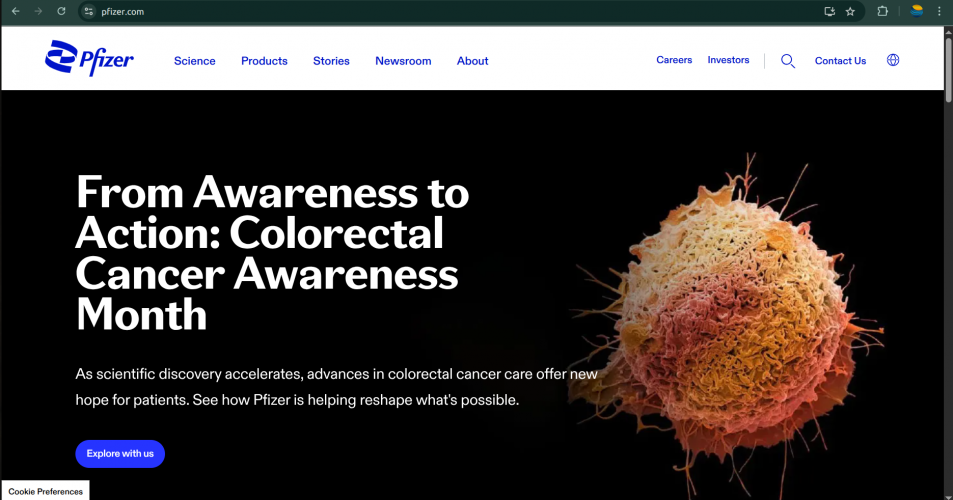Go to the Investors link
The height and width of the screenshot is (500, 953).
pos(728,60)
